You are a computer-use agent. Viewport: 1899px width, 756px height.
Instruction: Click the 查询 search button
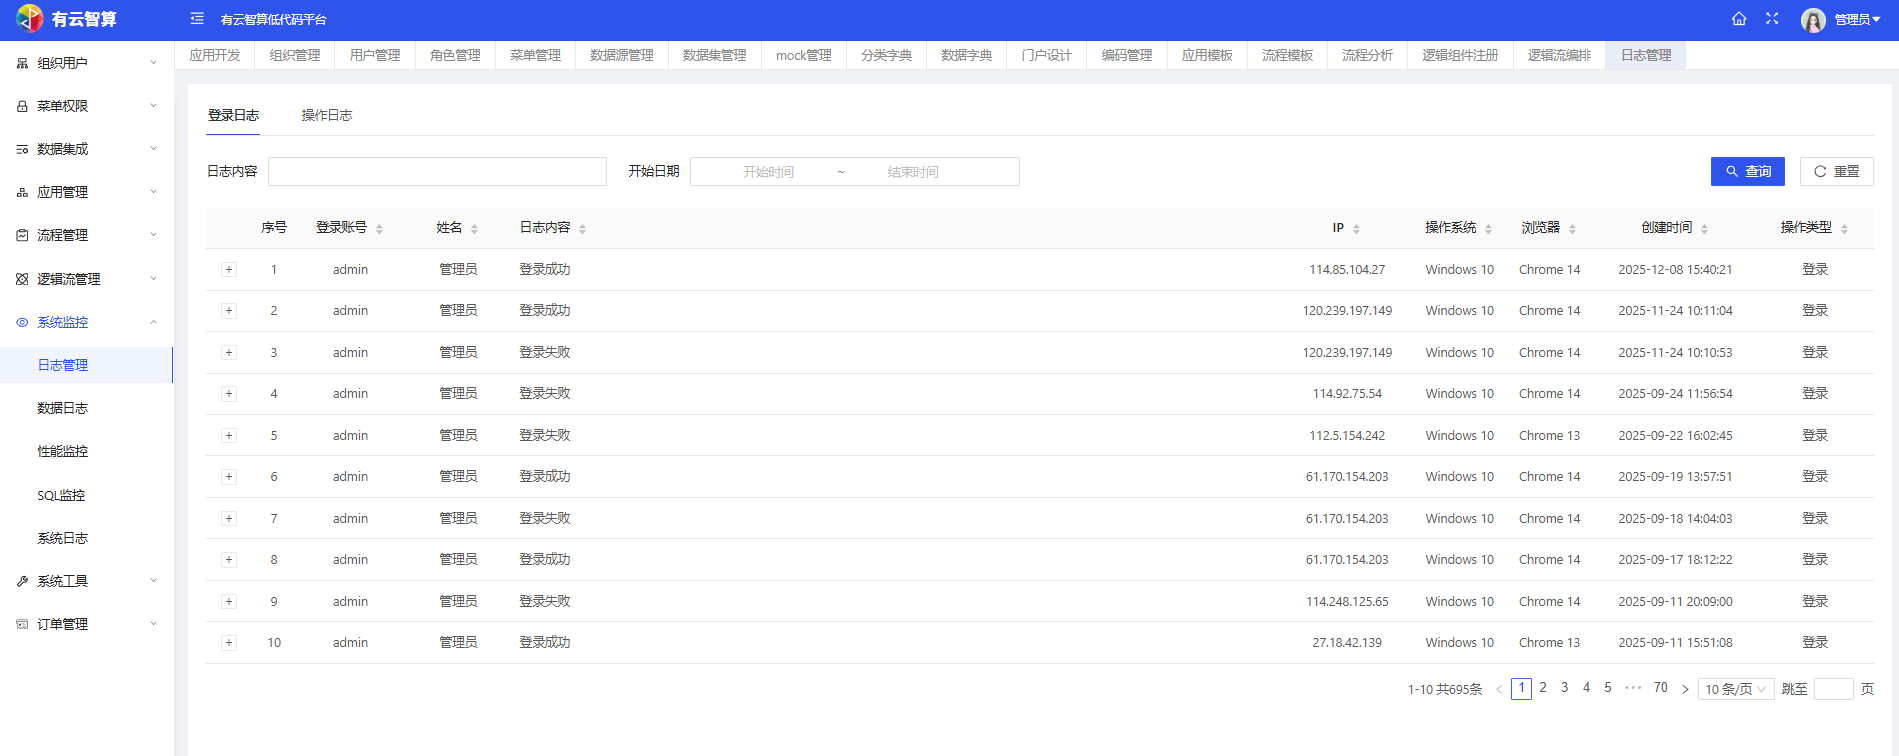(1747, 172)
